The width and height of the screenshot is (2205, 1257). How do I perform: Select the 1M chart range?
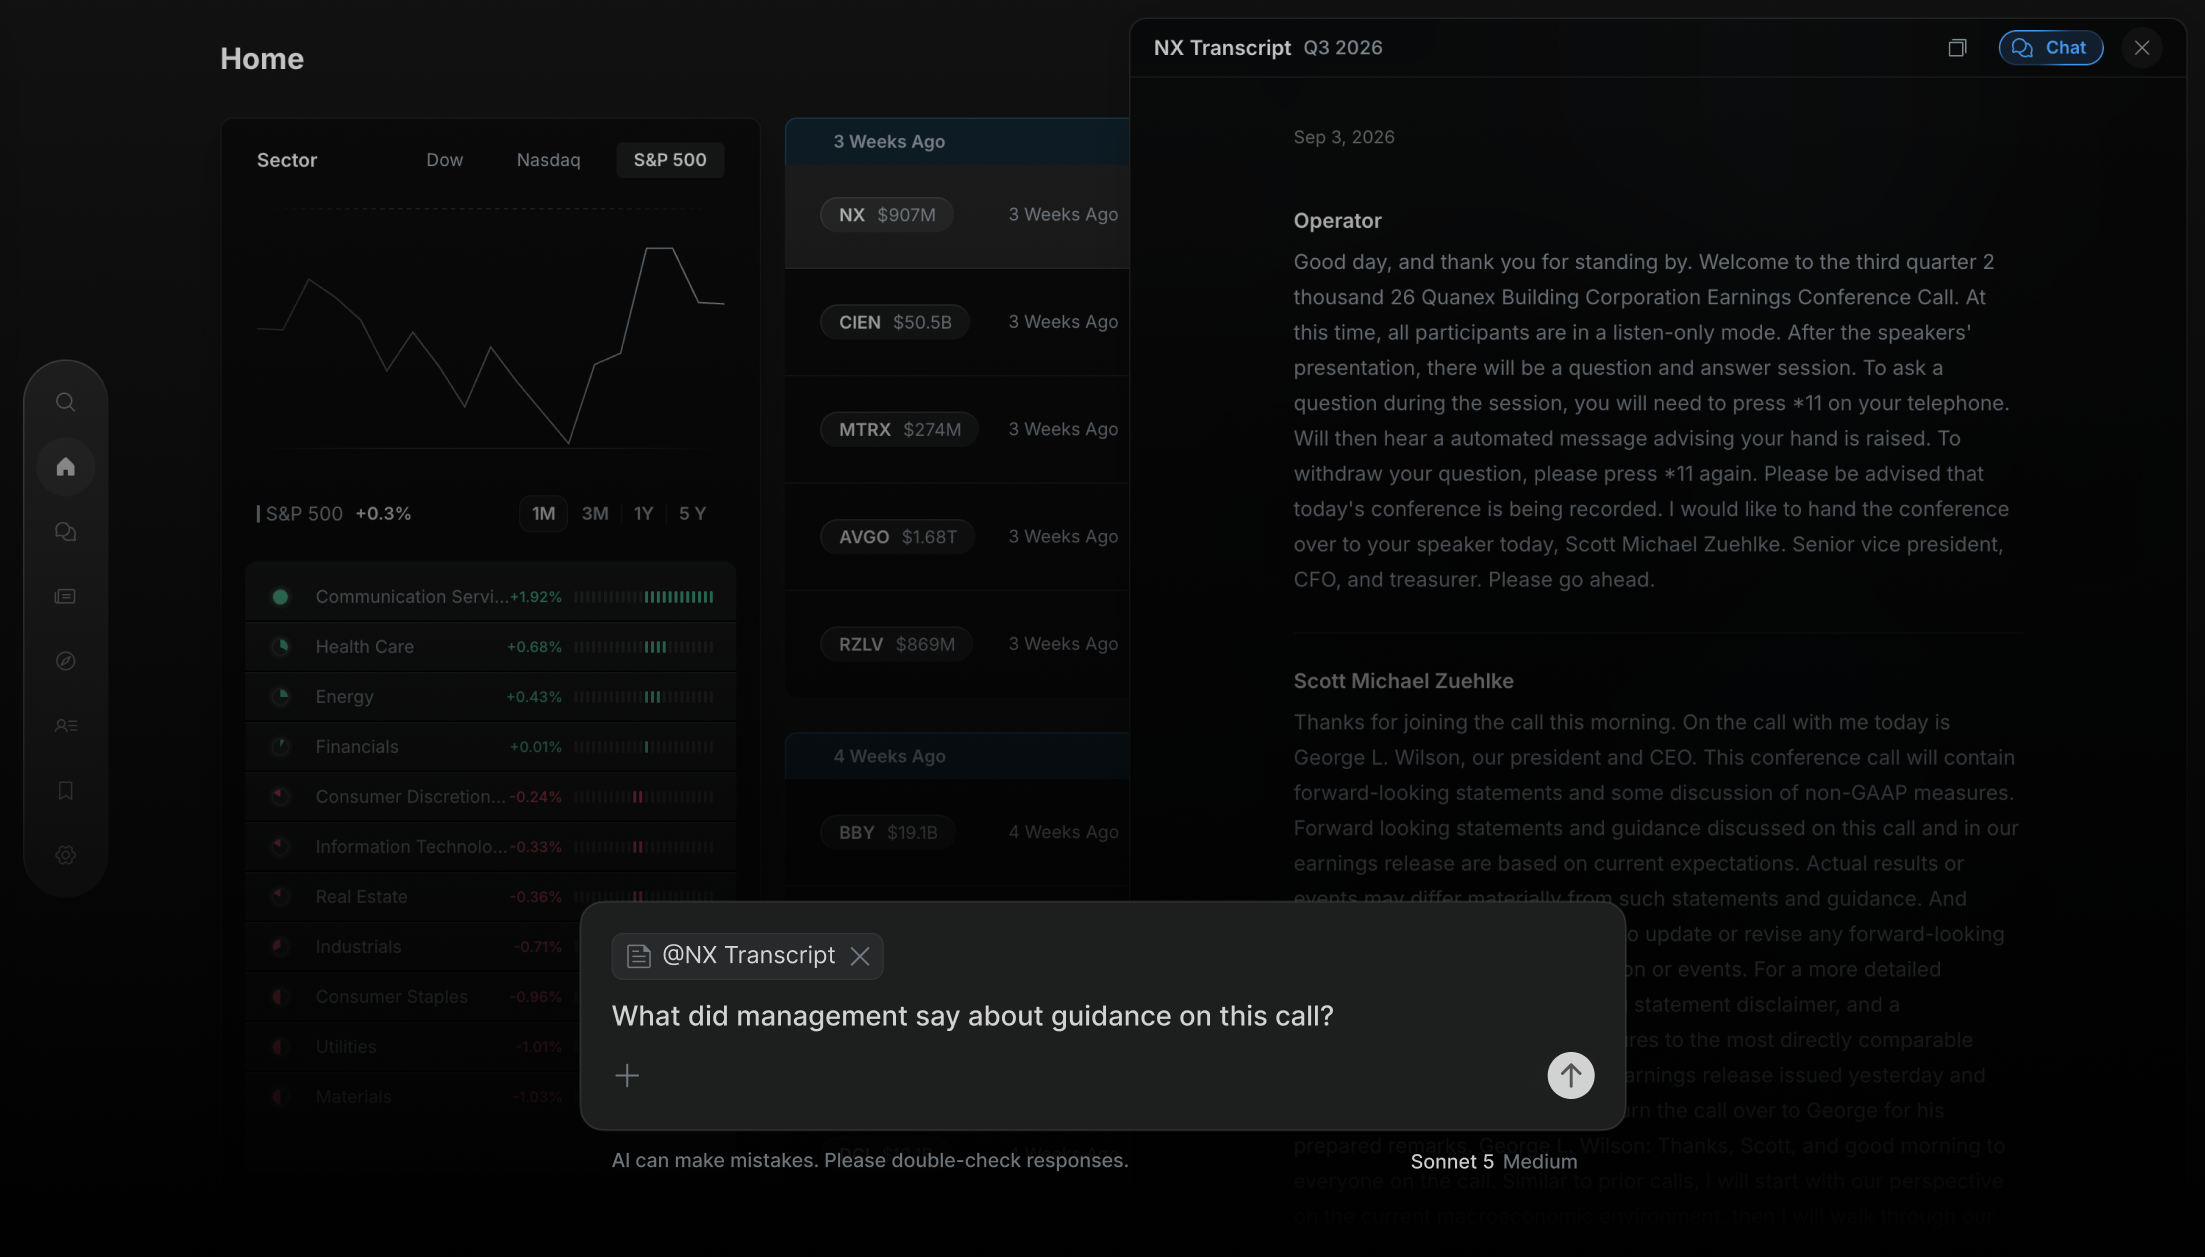543,514
